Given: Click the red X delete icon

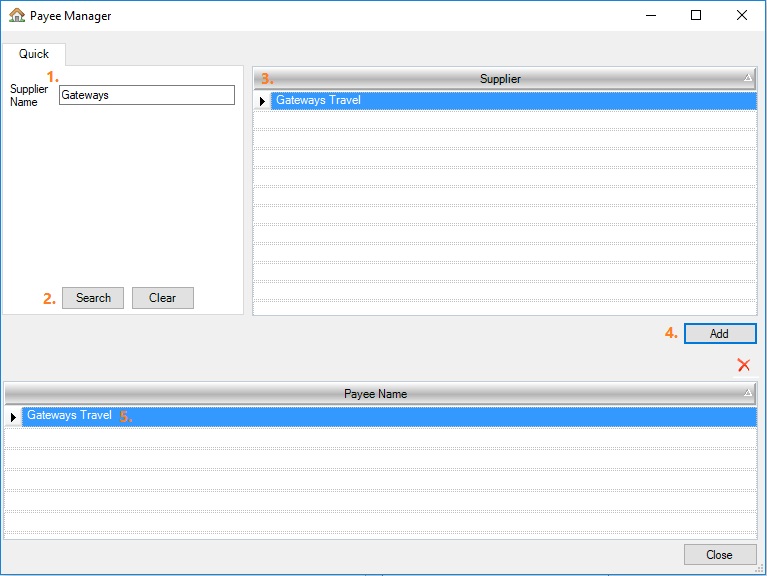Looking at the screenshot, I should pyautogui.click(x=743, y=366).
